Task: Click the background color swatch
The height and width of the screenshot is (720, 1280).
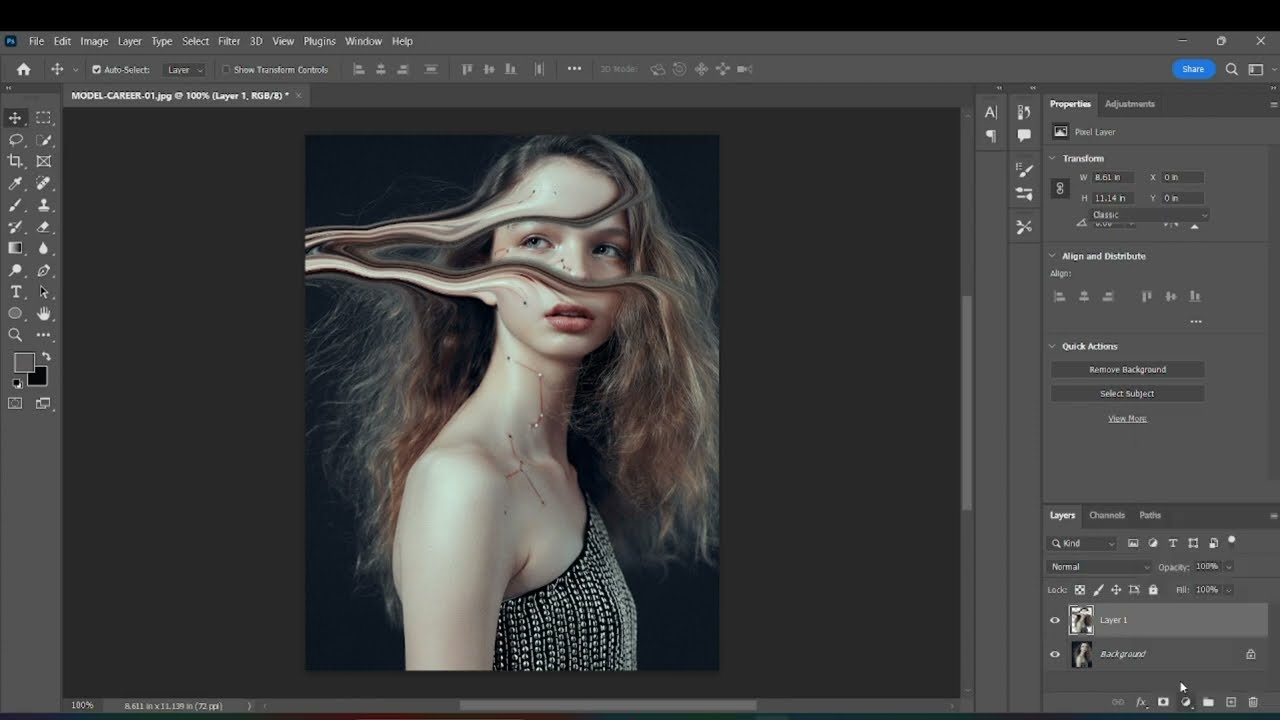Action: tap(37, 376)
